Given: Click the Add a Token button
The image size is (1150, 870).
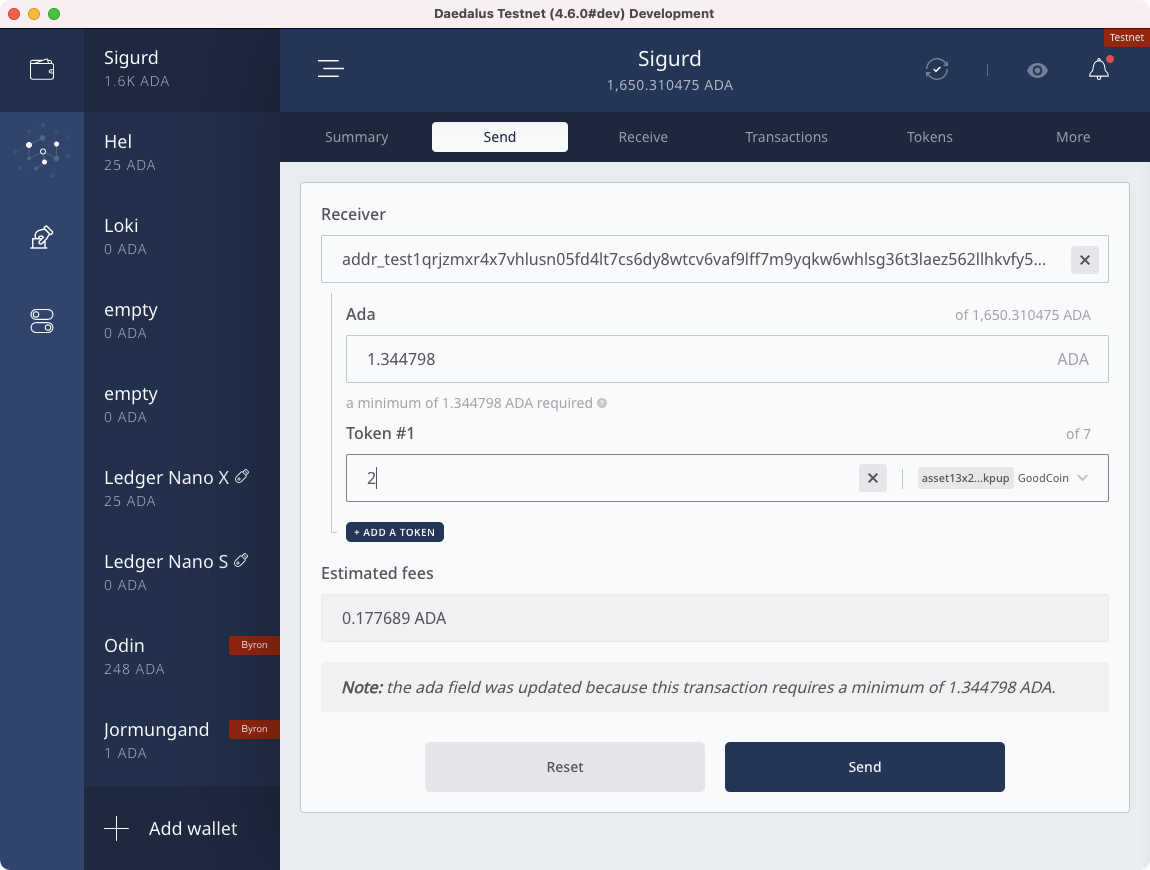Looking at the screenshot, I should (x=395, y=532).
